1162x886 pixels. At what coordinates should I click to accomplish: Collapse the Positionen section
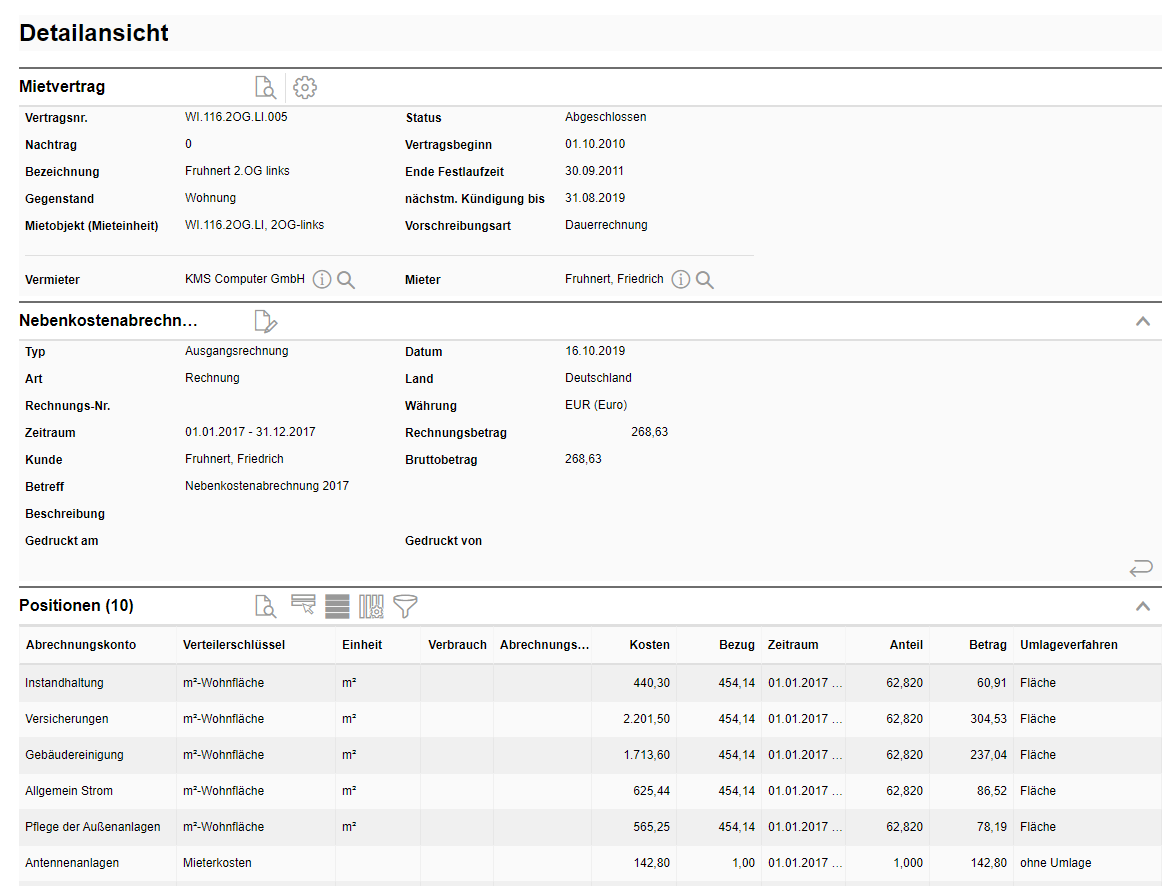pyautogui.click(x=1143, y=606)
